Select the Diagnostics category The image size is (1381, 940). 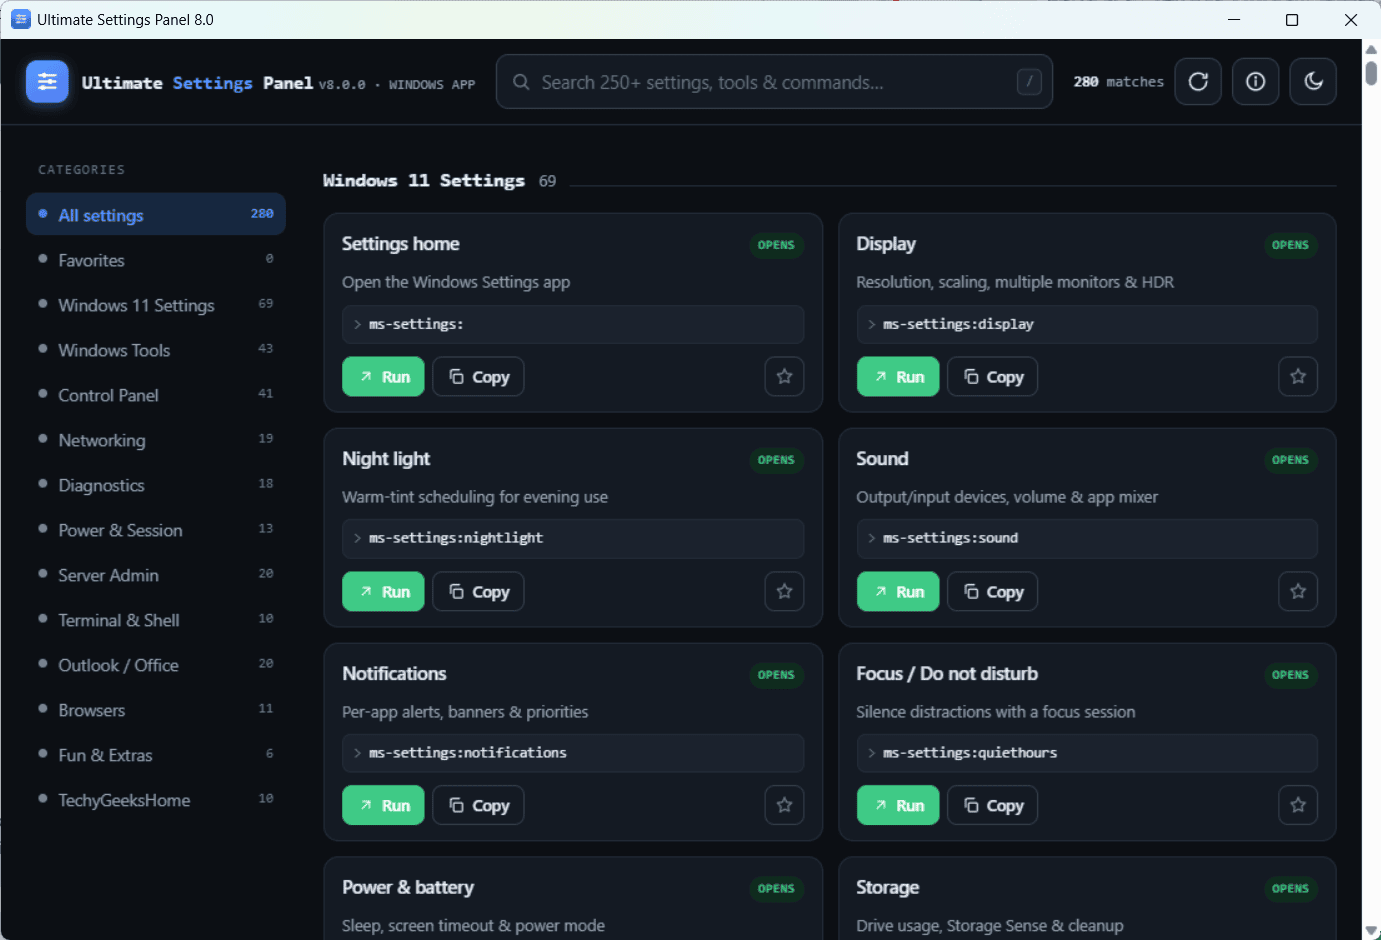pos(156,485)
